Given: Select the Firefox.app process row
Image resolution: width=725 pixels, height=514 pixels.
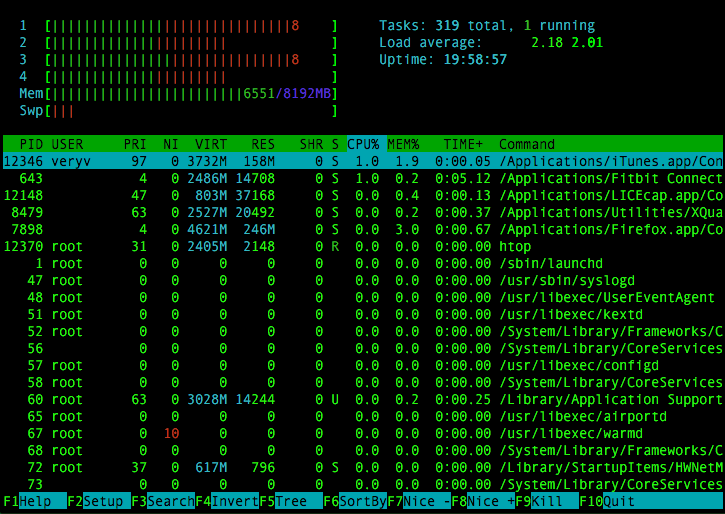Looking at the screenshot, I should 362,229.
